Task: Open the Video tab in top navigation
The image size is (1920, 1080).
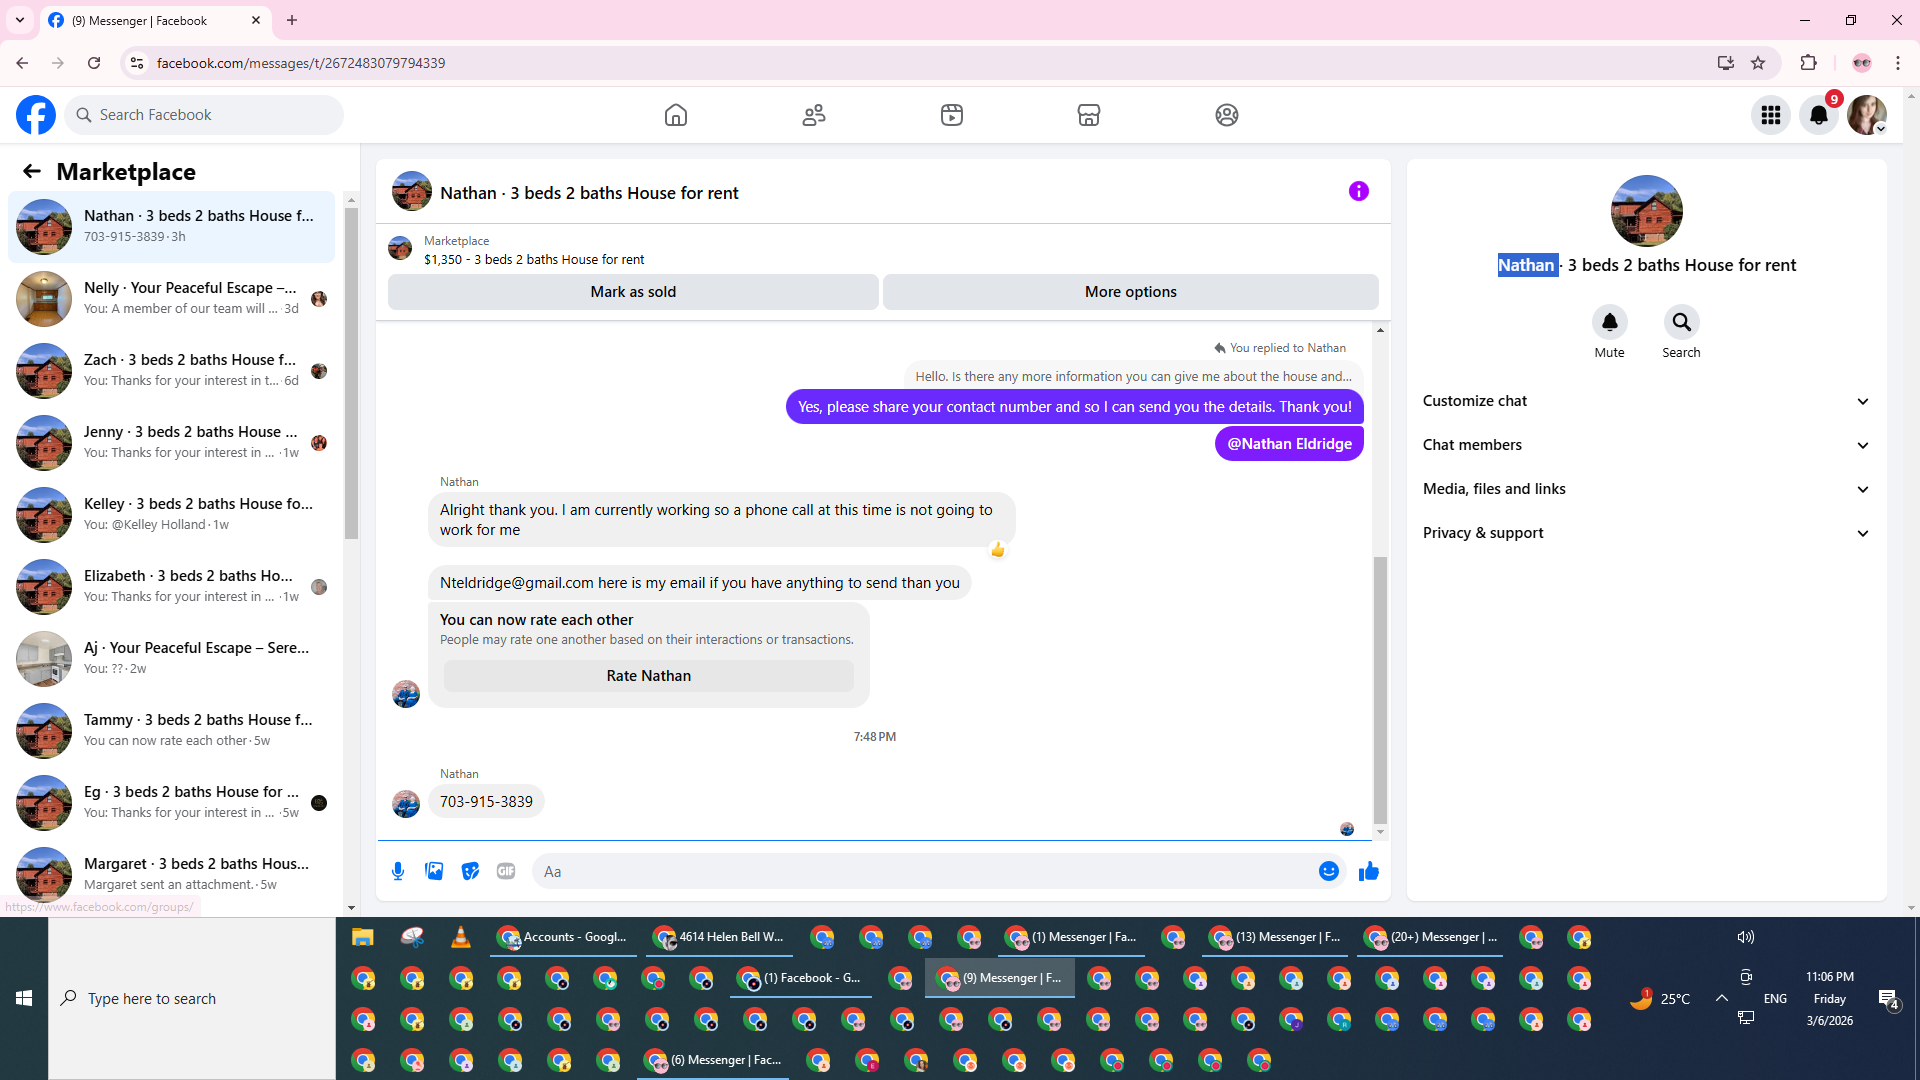Action: click(x=951, y=115)
